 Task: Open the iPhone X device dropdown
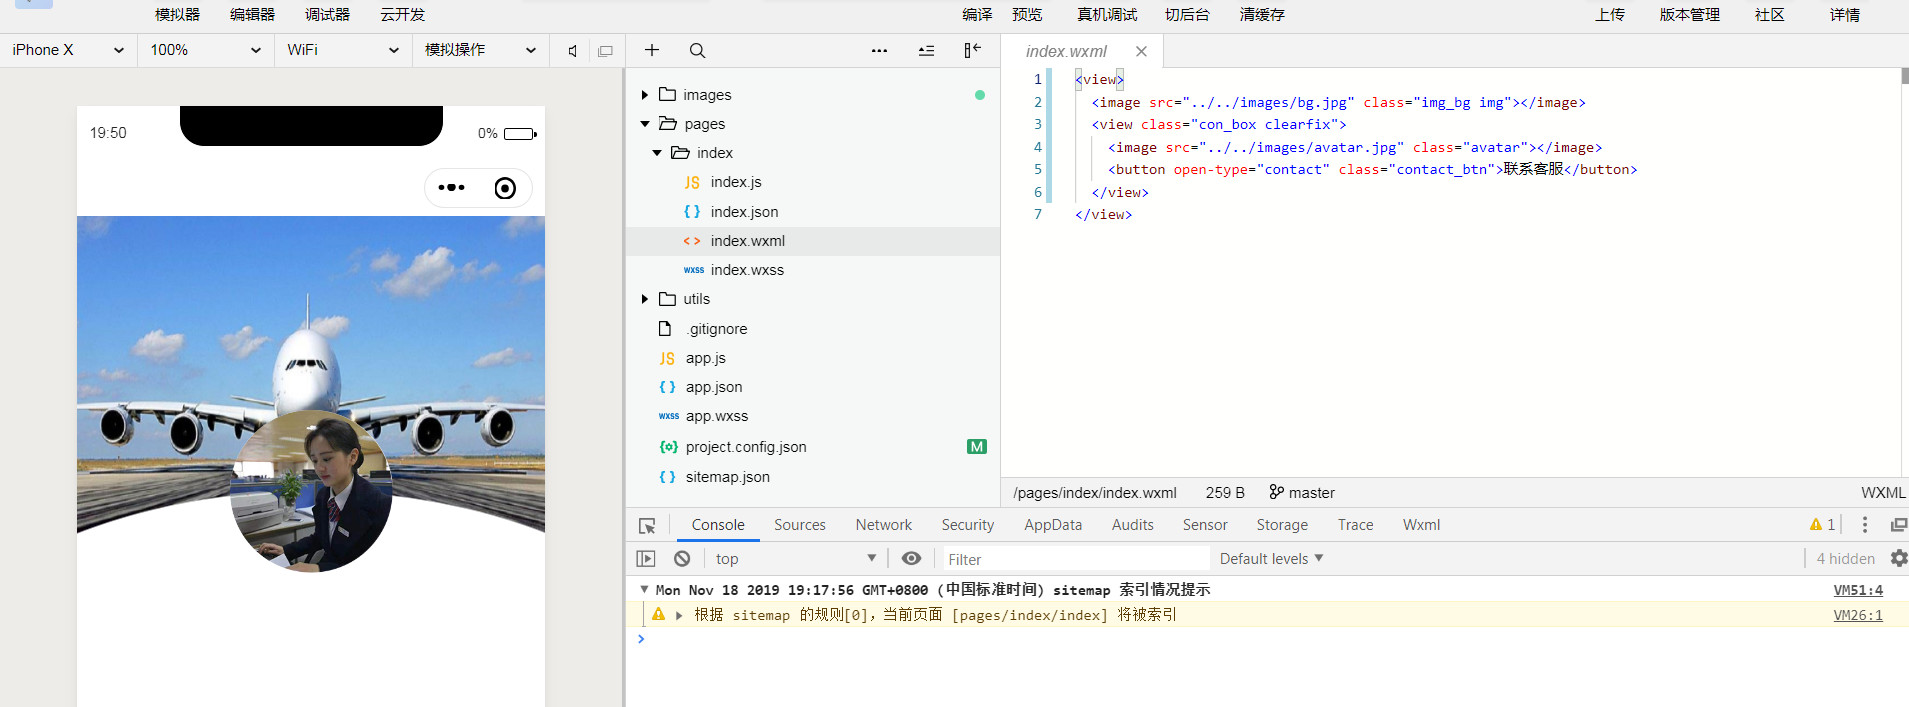pyautogui.click(x=68, y=50)
